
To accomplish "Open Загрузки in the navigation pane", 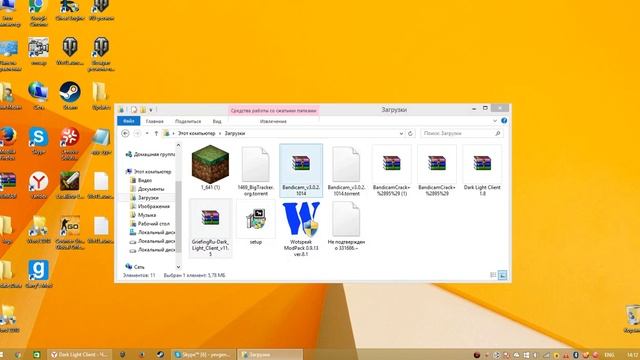I will click(x=144, y=198).
